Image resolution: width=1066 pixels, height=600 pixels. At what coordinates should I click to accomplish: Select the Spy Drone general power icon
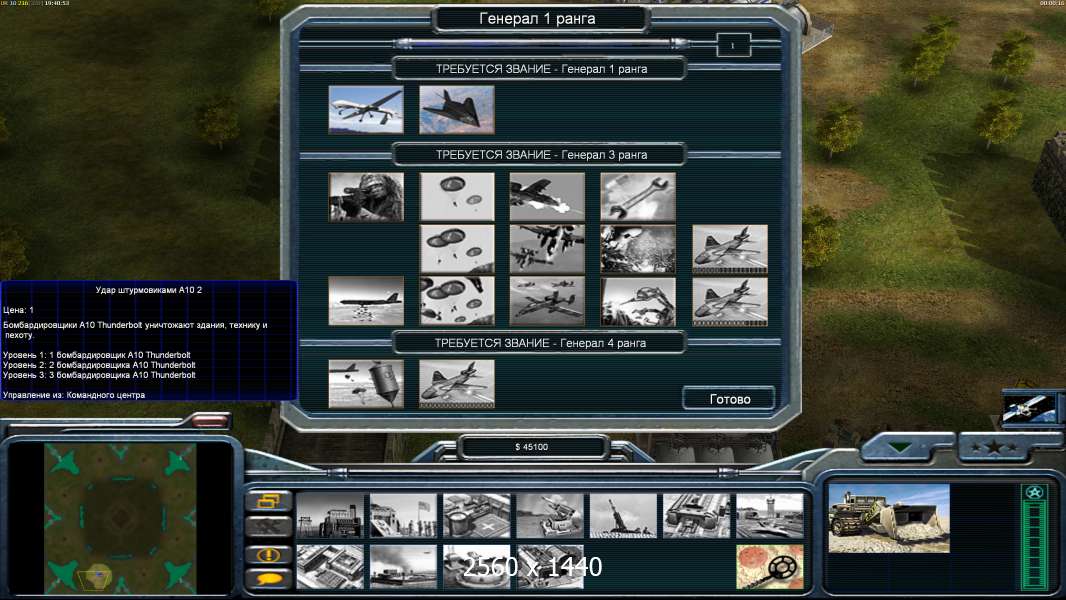point(366,109)
